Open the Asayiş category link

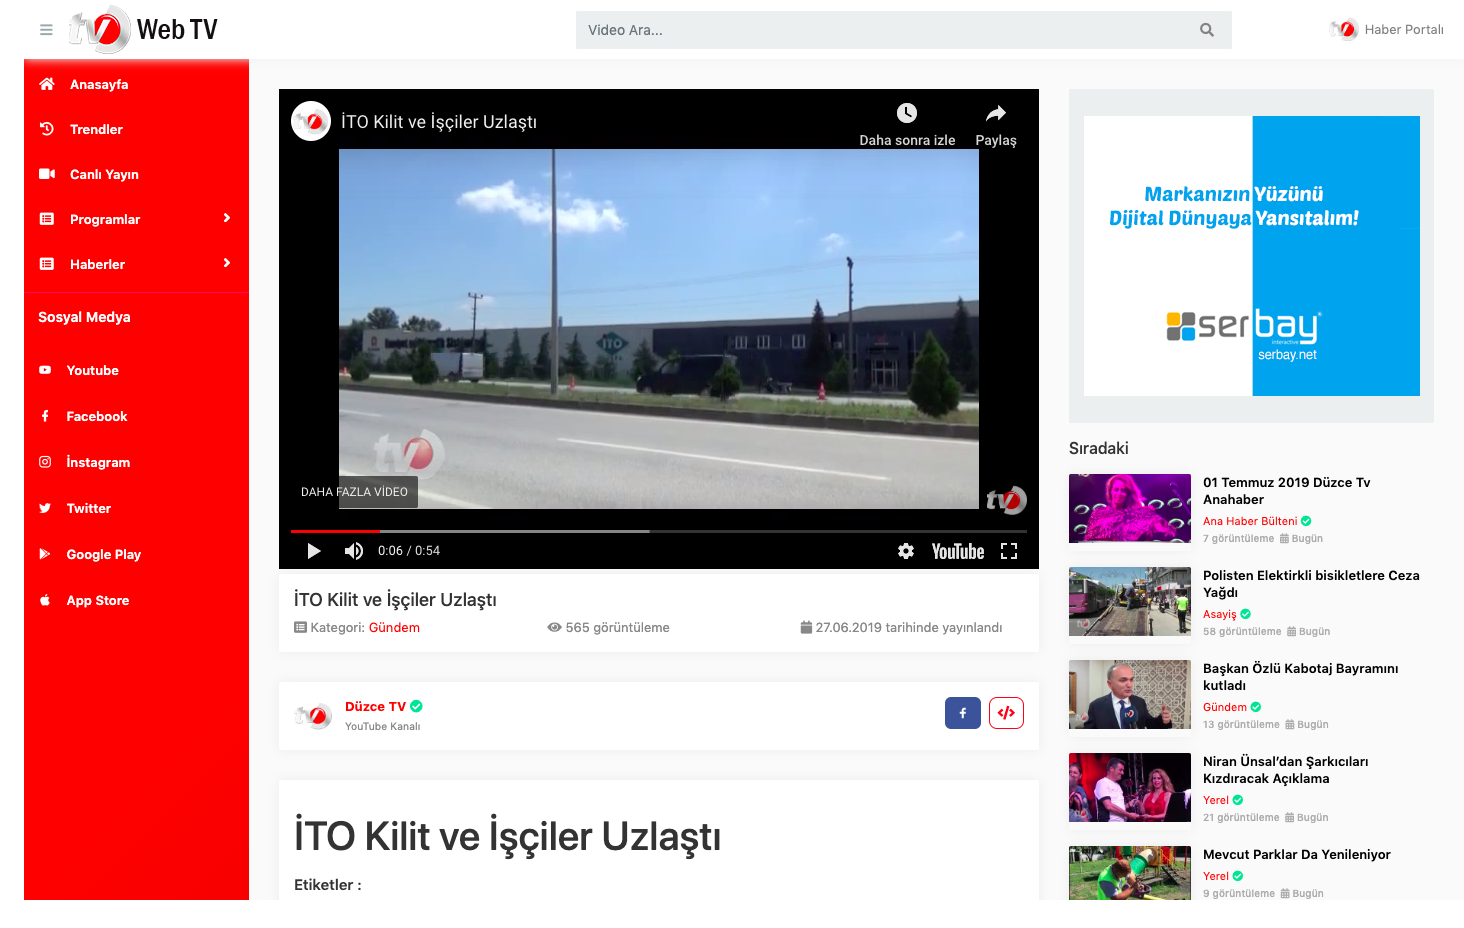pyautogui.click(x=1219, y=614)
